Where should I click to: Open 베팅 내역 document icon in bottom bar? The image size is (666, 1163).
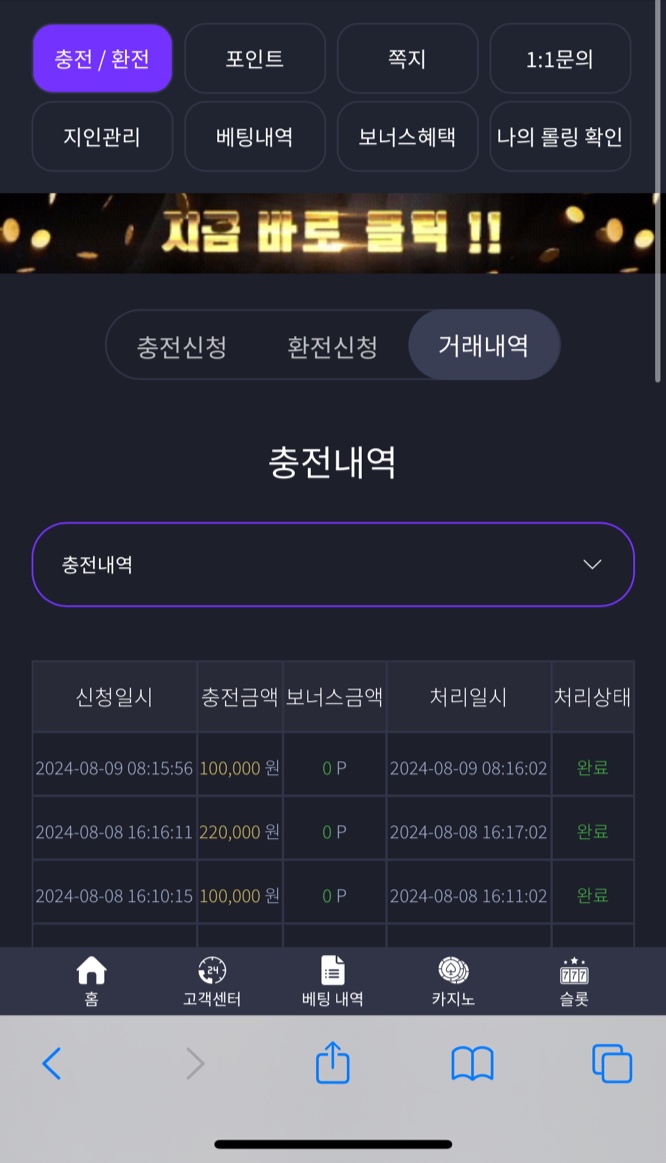[332, 971]
